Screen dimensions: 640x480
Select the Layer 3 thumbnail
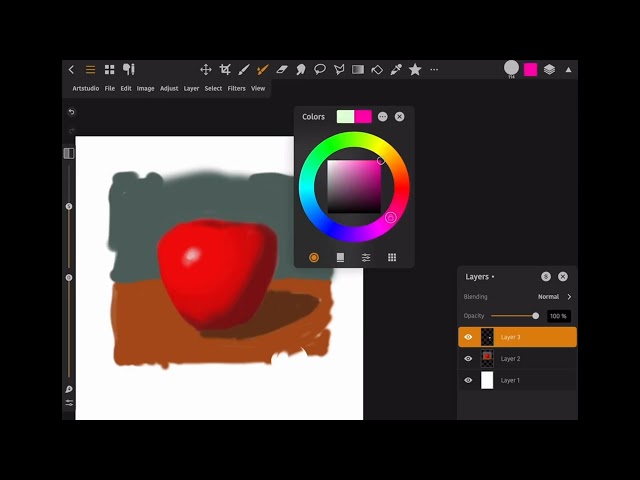tap(487, 337)
